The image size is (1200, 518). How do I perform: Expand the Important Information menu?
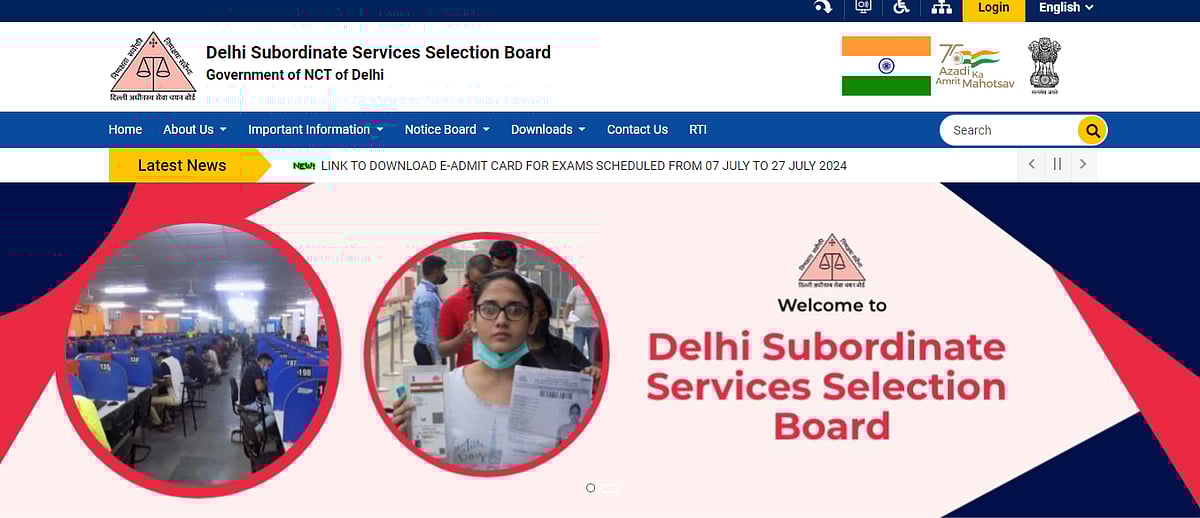pos(316,129)
